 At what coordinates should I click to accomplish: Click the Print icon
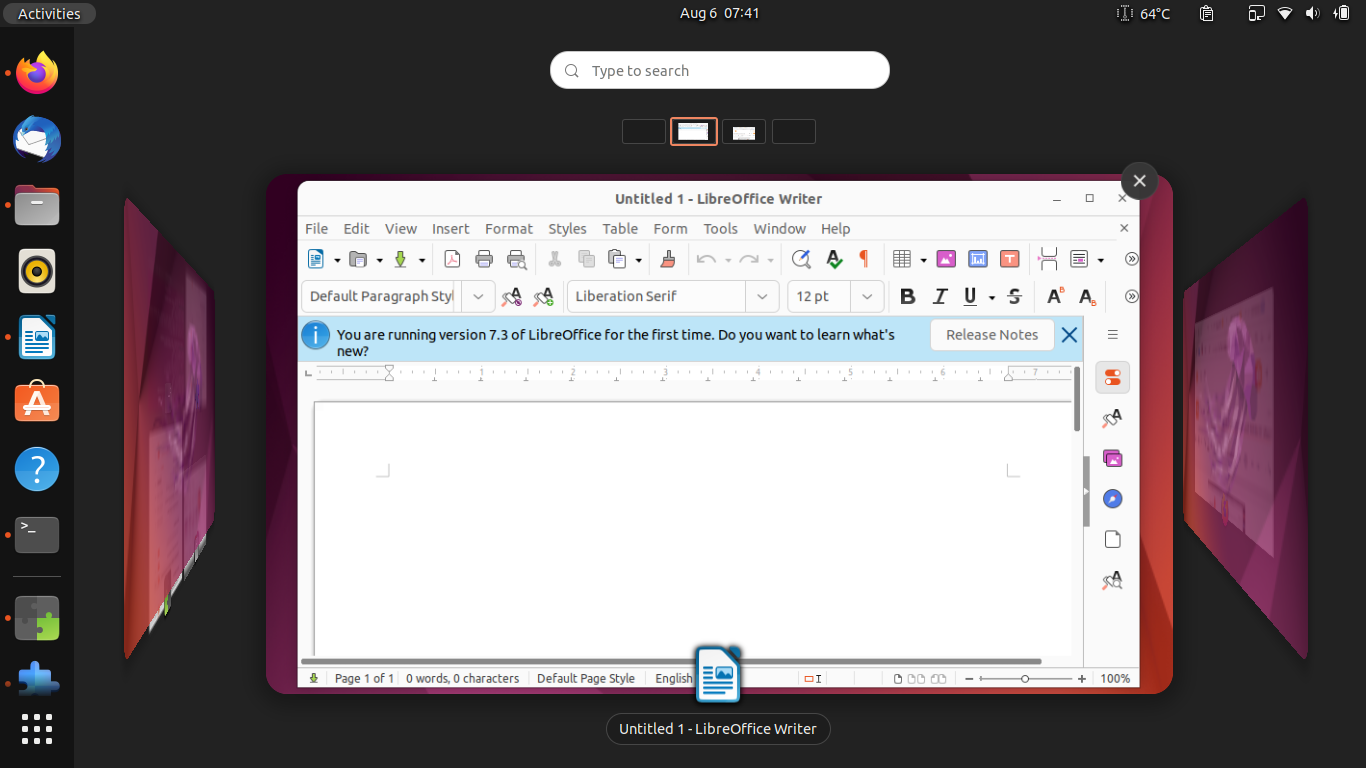484,259
